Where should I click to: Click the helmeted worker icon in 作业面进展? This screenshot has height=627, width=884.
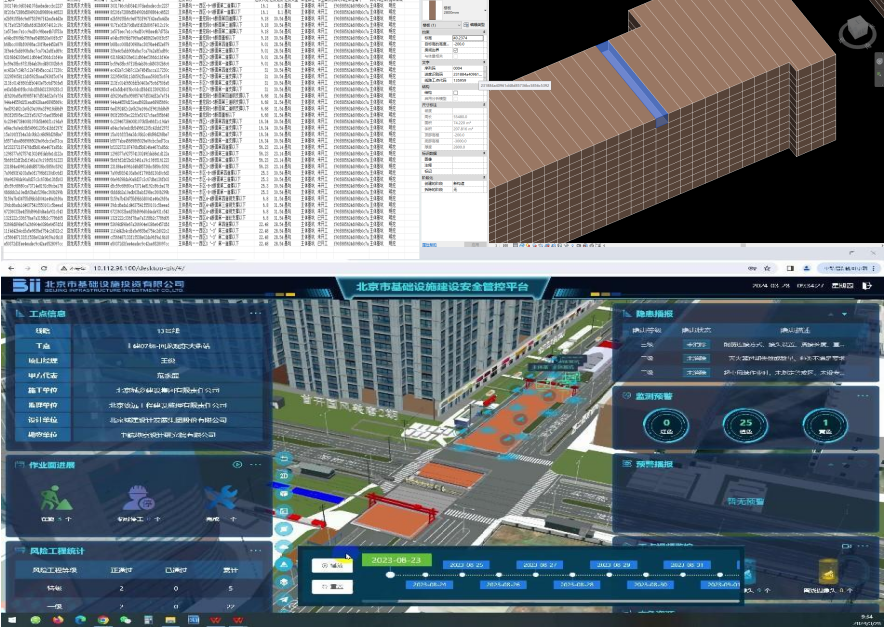click(138, 498)
